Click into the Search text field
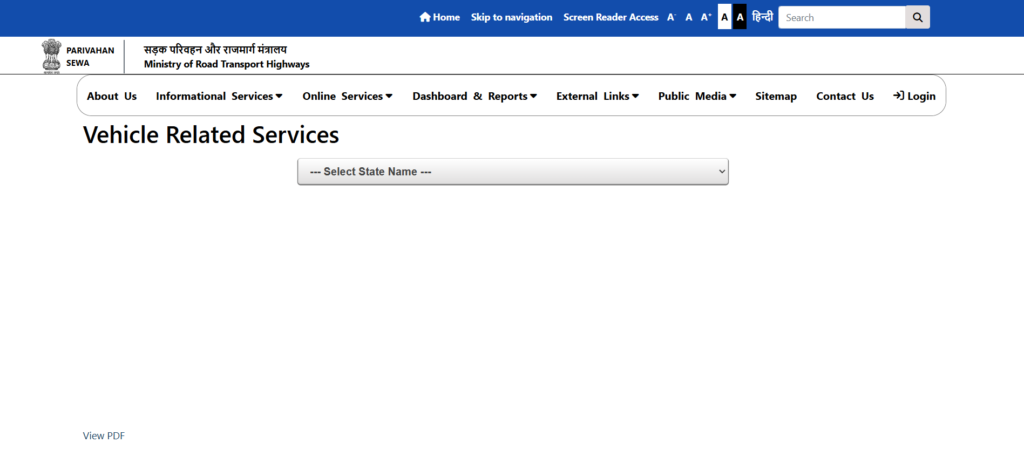The width and height of the screenshot is (1024, 463). point(841,17)
